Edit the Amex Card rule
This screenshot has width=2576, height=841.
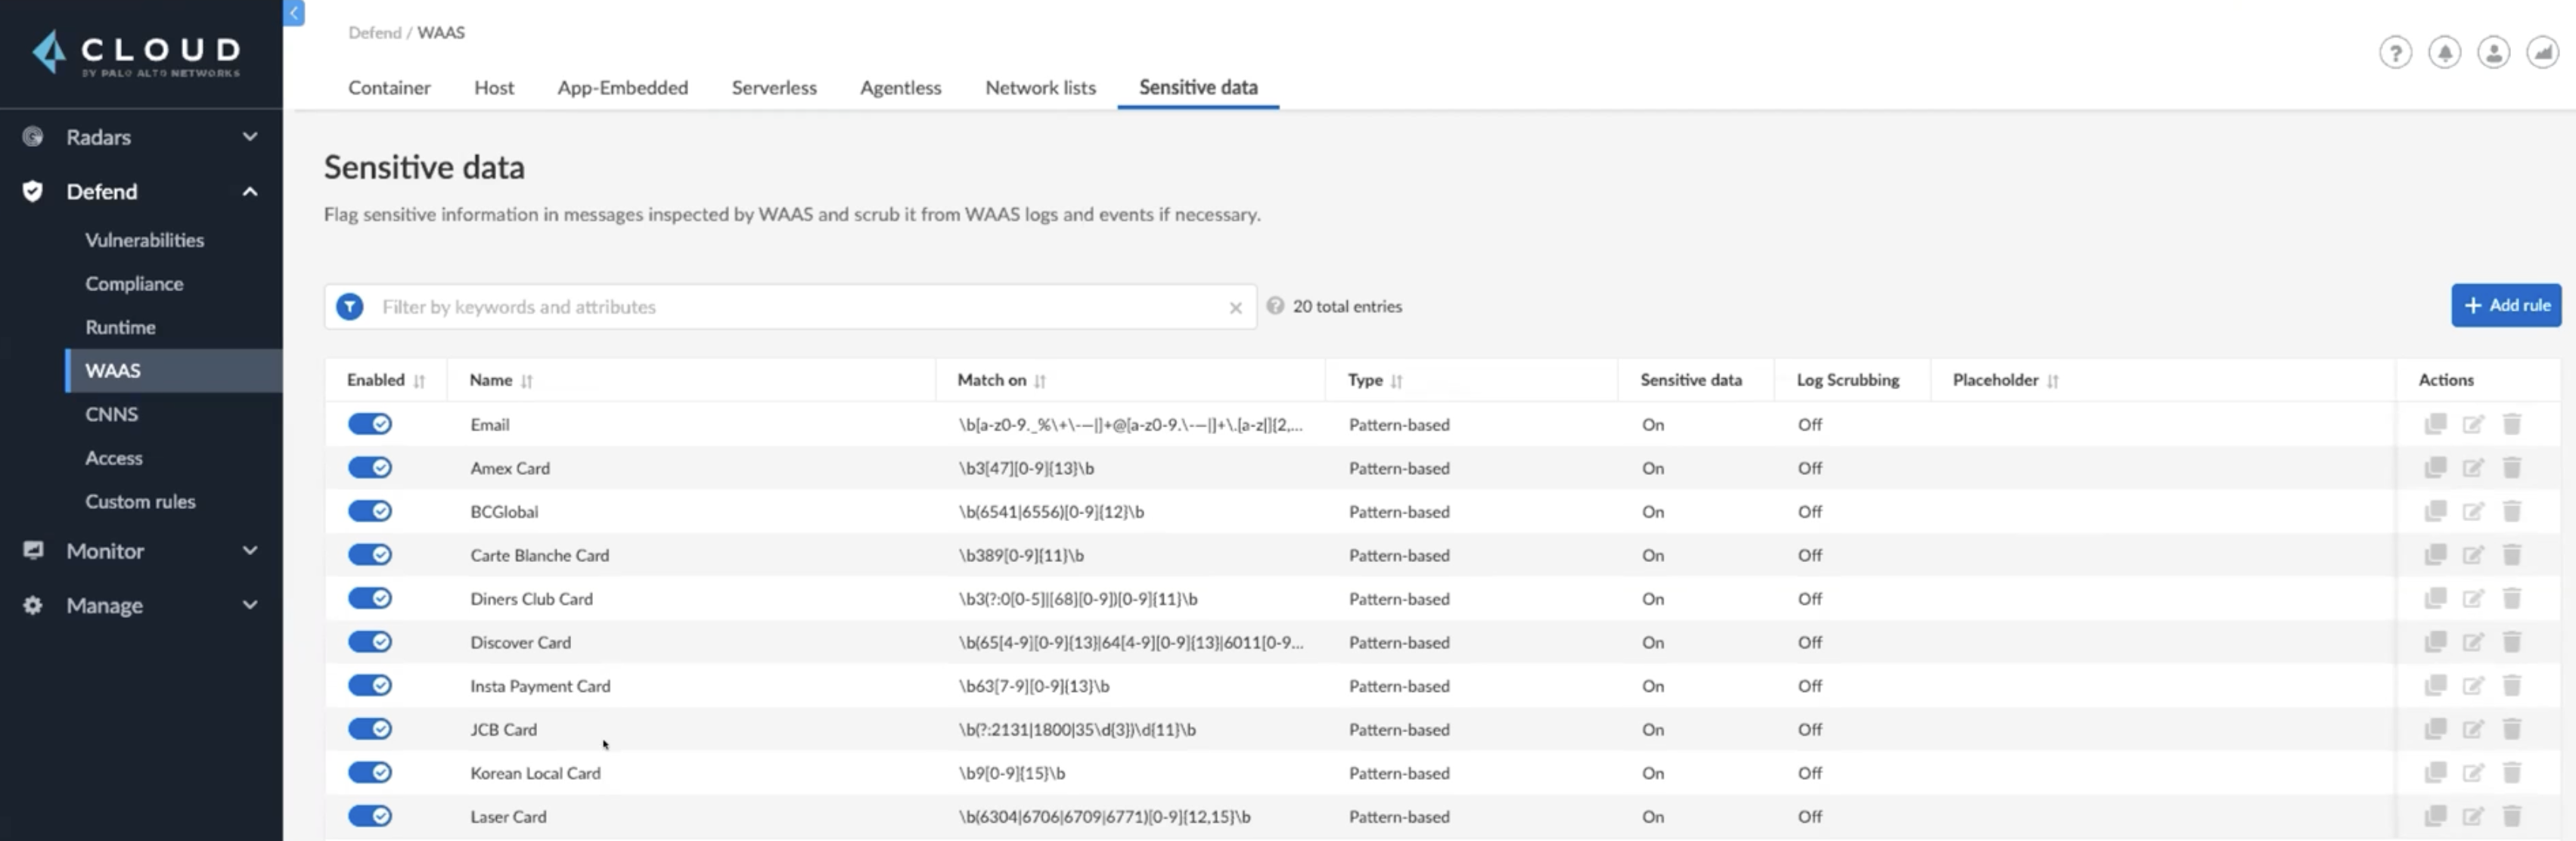[x=2473, y=468]
